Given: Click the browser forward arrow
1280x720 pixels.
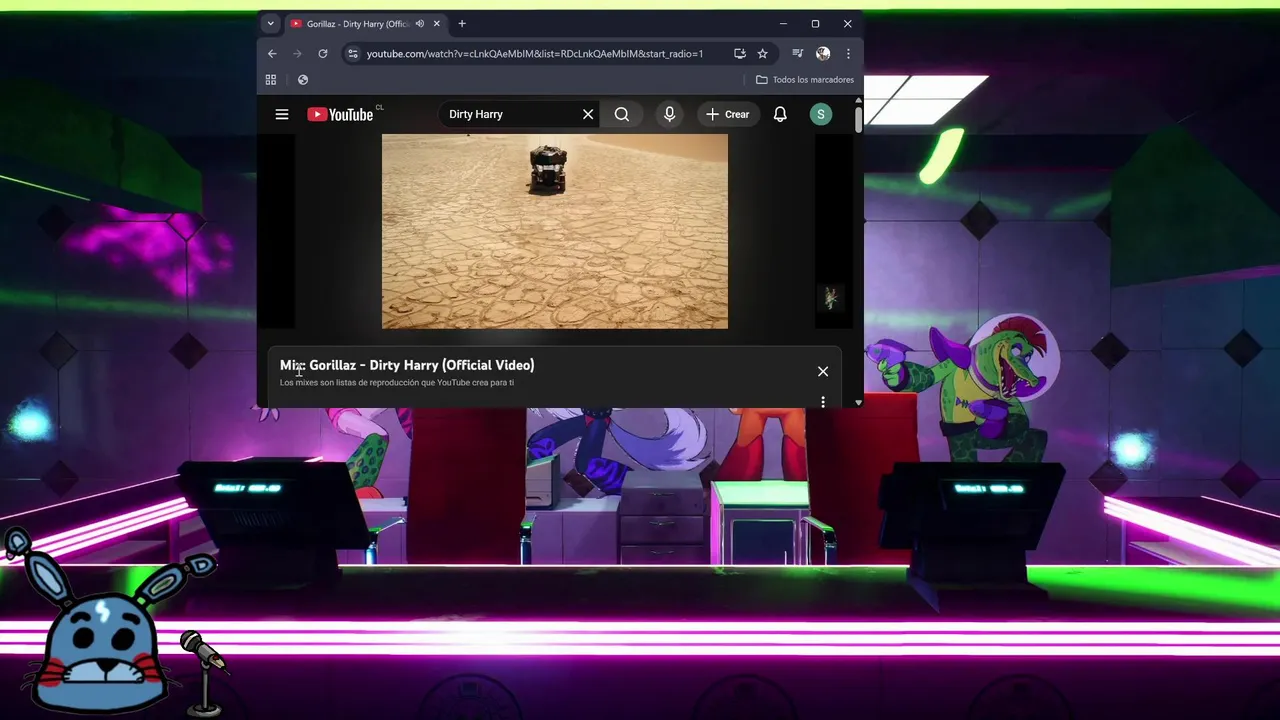Looking at the screenshot, I should coord(297,53).
